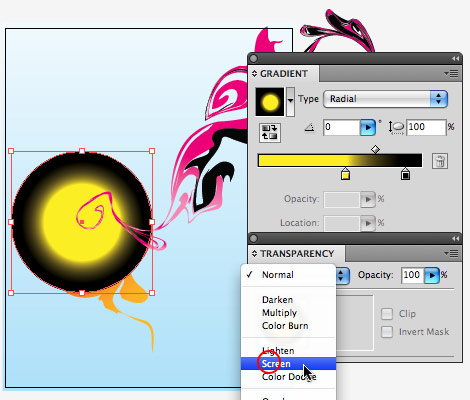The width and height of the screenshot is (470, 400).
Task: Click the Transparency Opacity 100 field
Action: click(x=413, y=275)
